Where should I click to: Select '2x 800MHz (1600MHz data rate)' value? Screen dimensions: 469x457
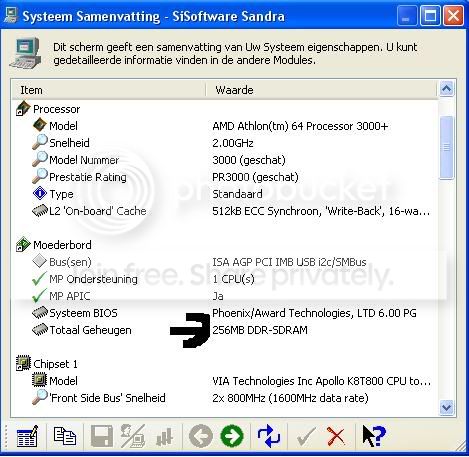[290, 398]
